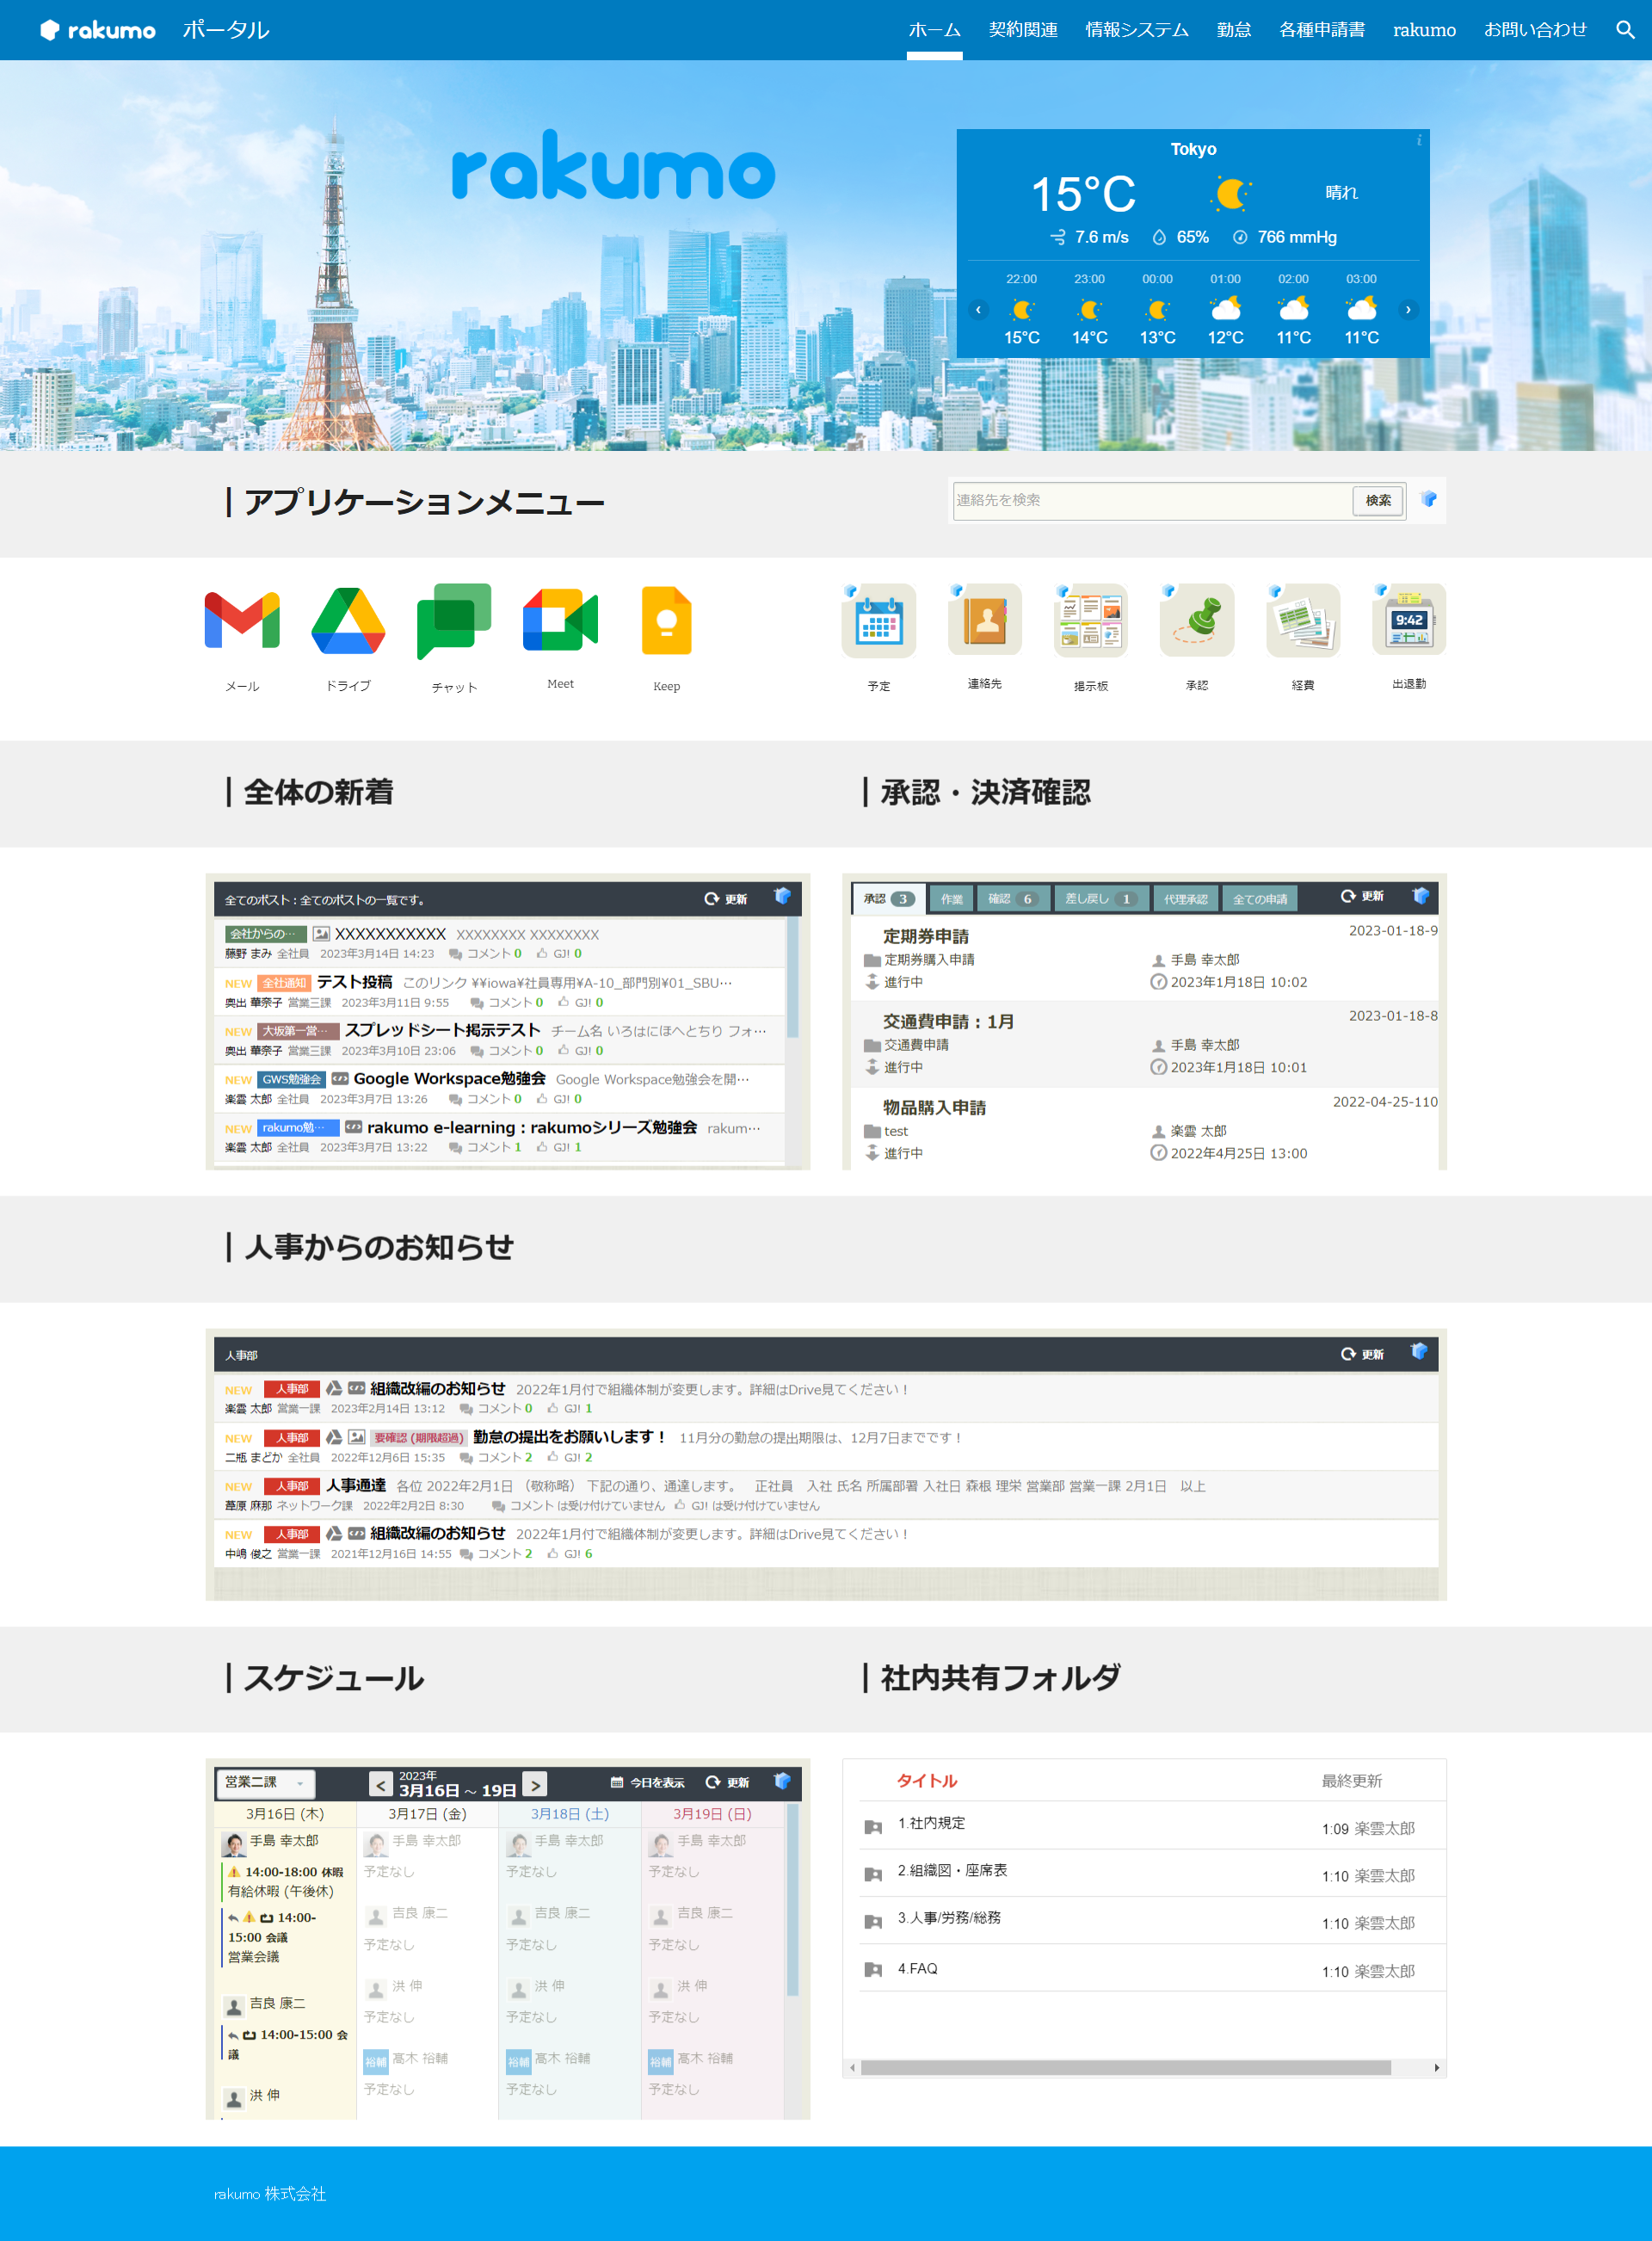Image resolution: width=1652 pixels, height=2241 pixels.
Task: Show earlier hours in weather forecast
Action: point(979,310)
